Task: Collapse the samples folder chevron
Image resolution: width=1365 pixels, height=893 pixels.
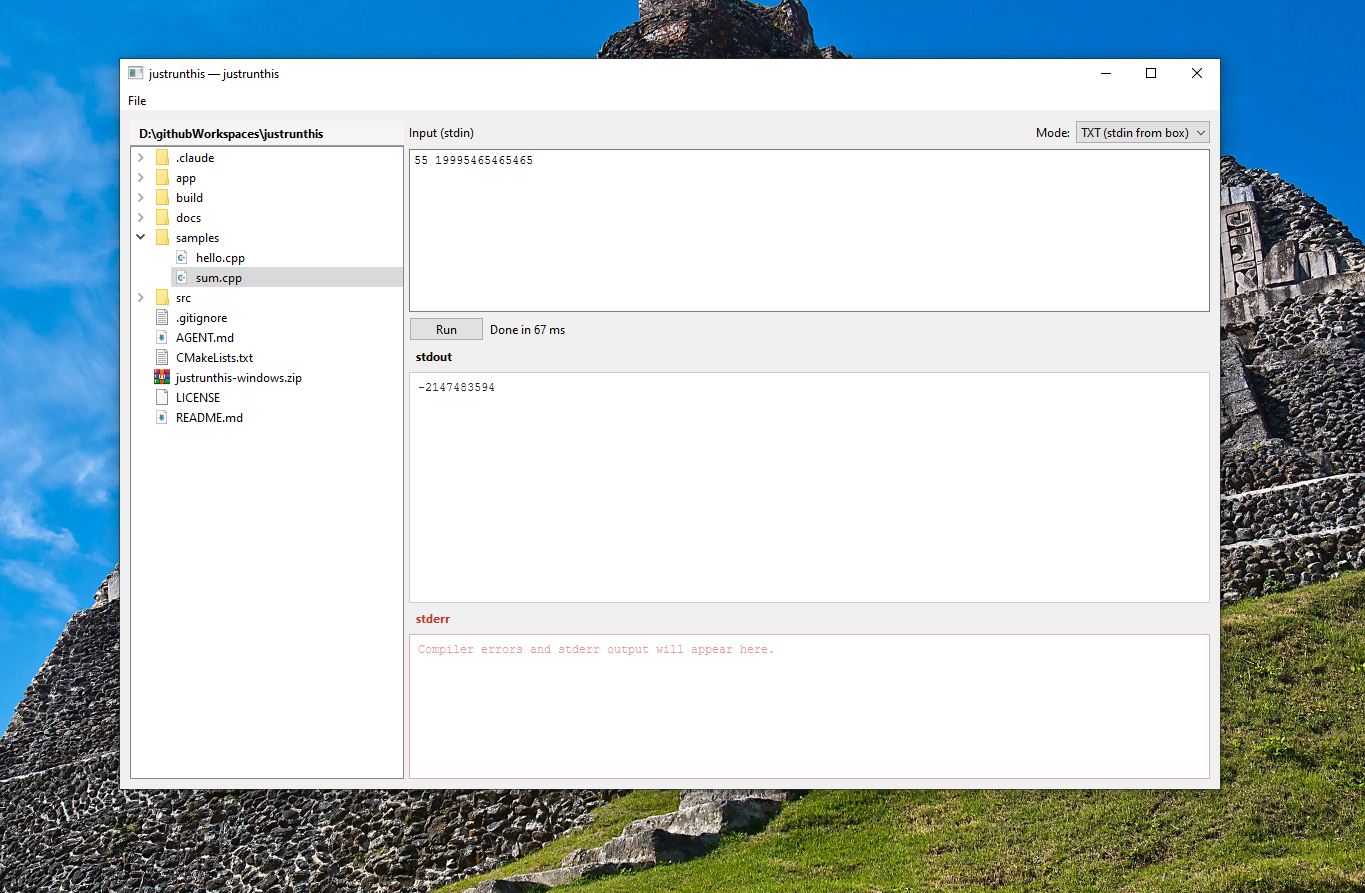Action: pos(140,238)
